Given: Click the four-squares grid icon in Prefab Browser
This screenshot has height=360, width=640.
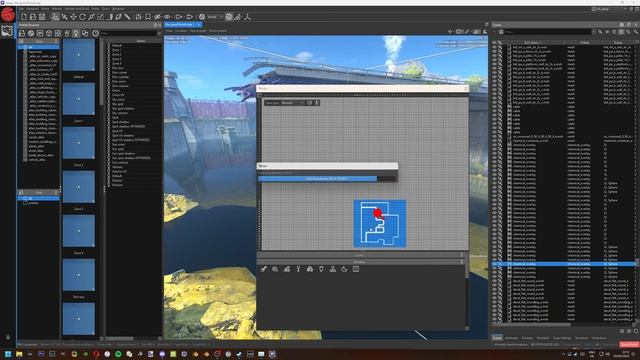Looking at the screenshot, I should [x=58, y=33].
